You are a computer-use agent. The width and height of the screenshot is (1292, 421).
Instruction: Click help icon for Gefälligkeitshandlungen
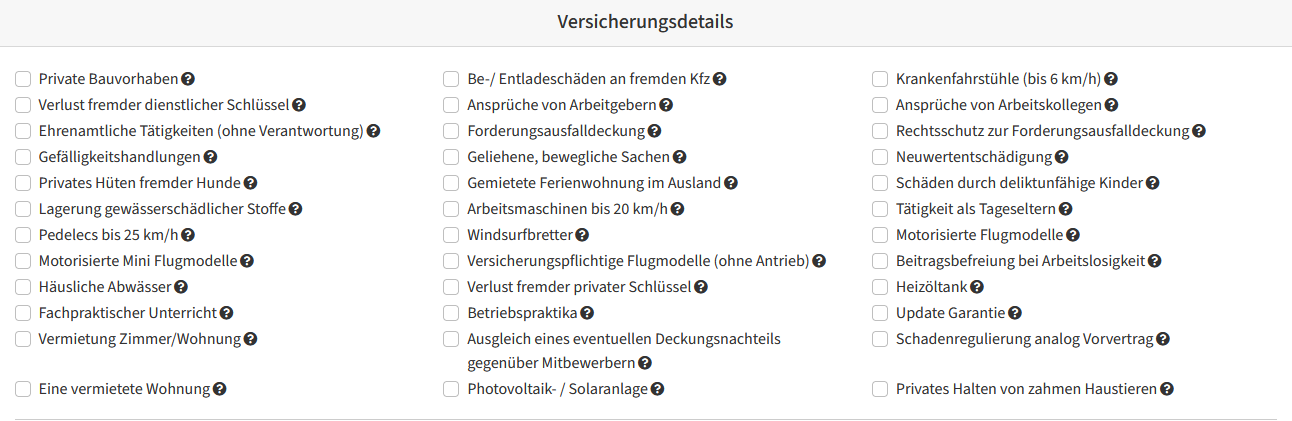[211, 157]
